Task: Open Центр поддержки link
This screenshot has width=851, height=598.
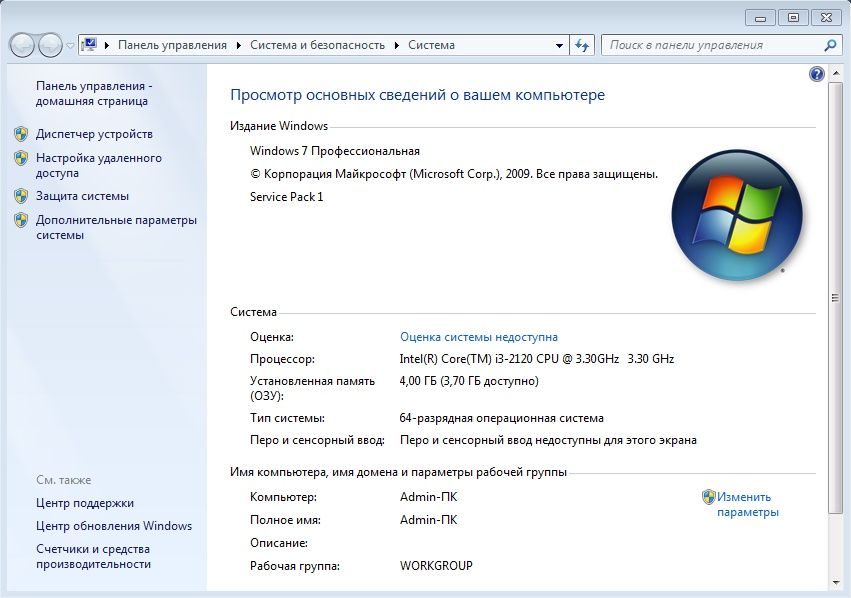Action: click(x=85, y=503)
